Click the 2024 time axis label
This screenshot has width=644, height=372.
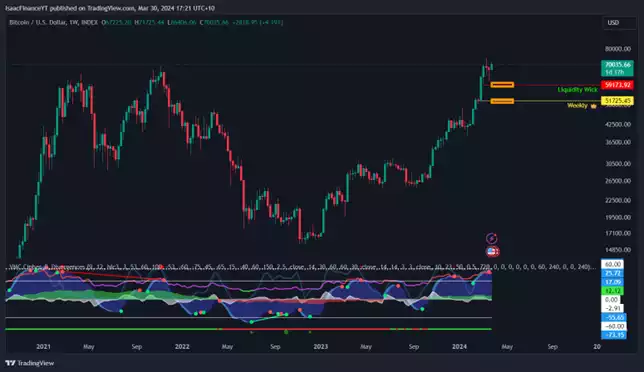[x=459, y=347]
